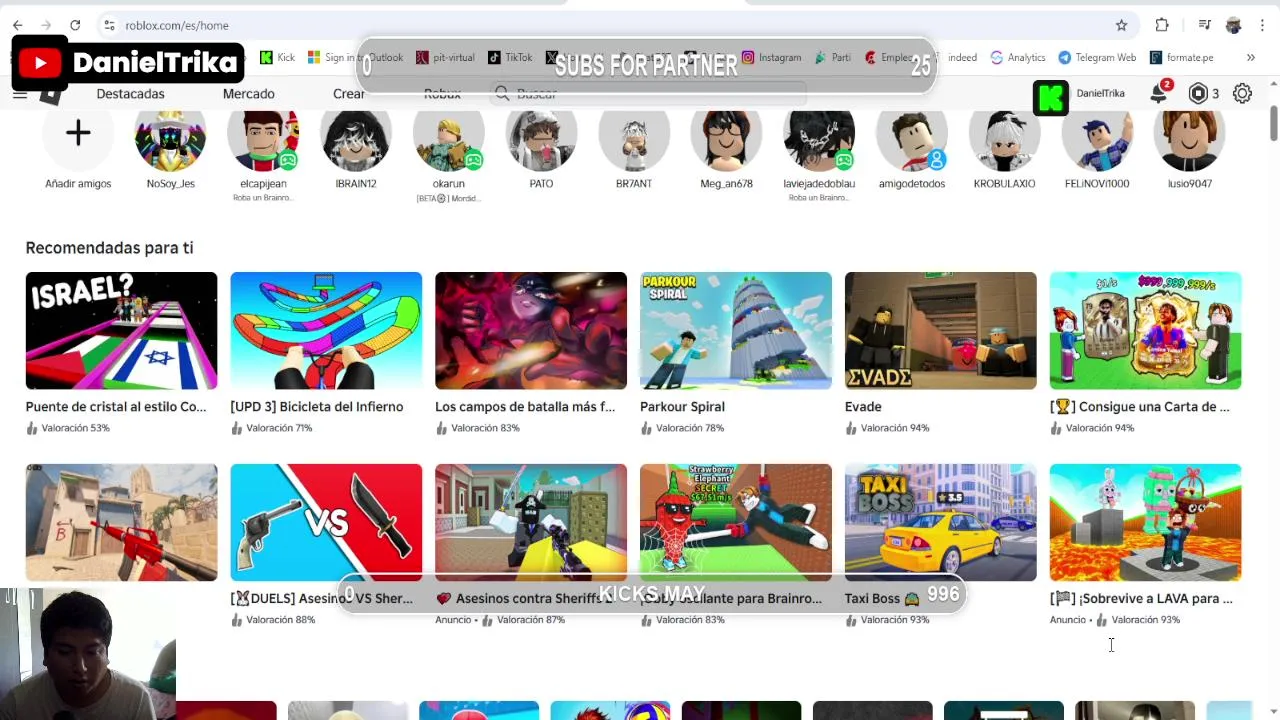Open the browser extensions puzzle icon

1162,25
